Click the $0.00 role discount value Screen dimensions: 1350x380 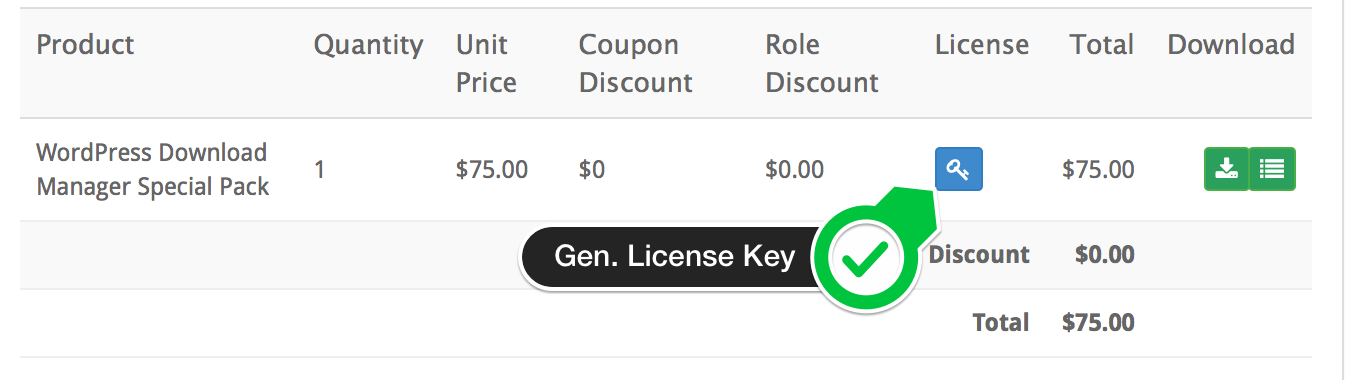(x=795, y=170)
